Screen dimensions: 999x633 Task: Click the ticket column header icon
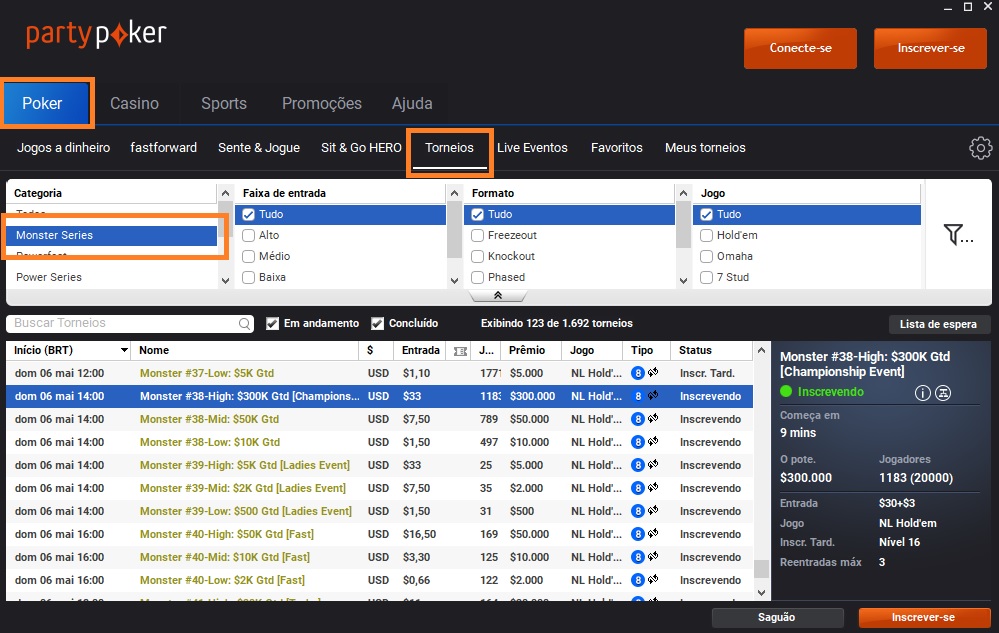tap(460, 351)
